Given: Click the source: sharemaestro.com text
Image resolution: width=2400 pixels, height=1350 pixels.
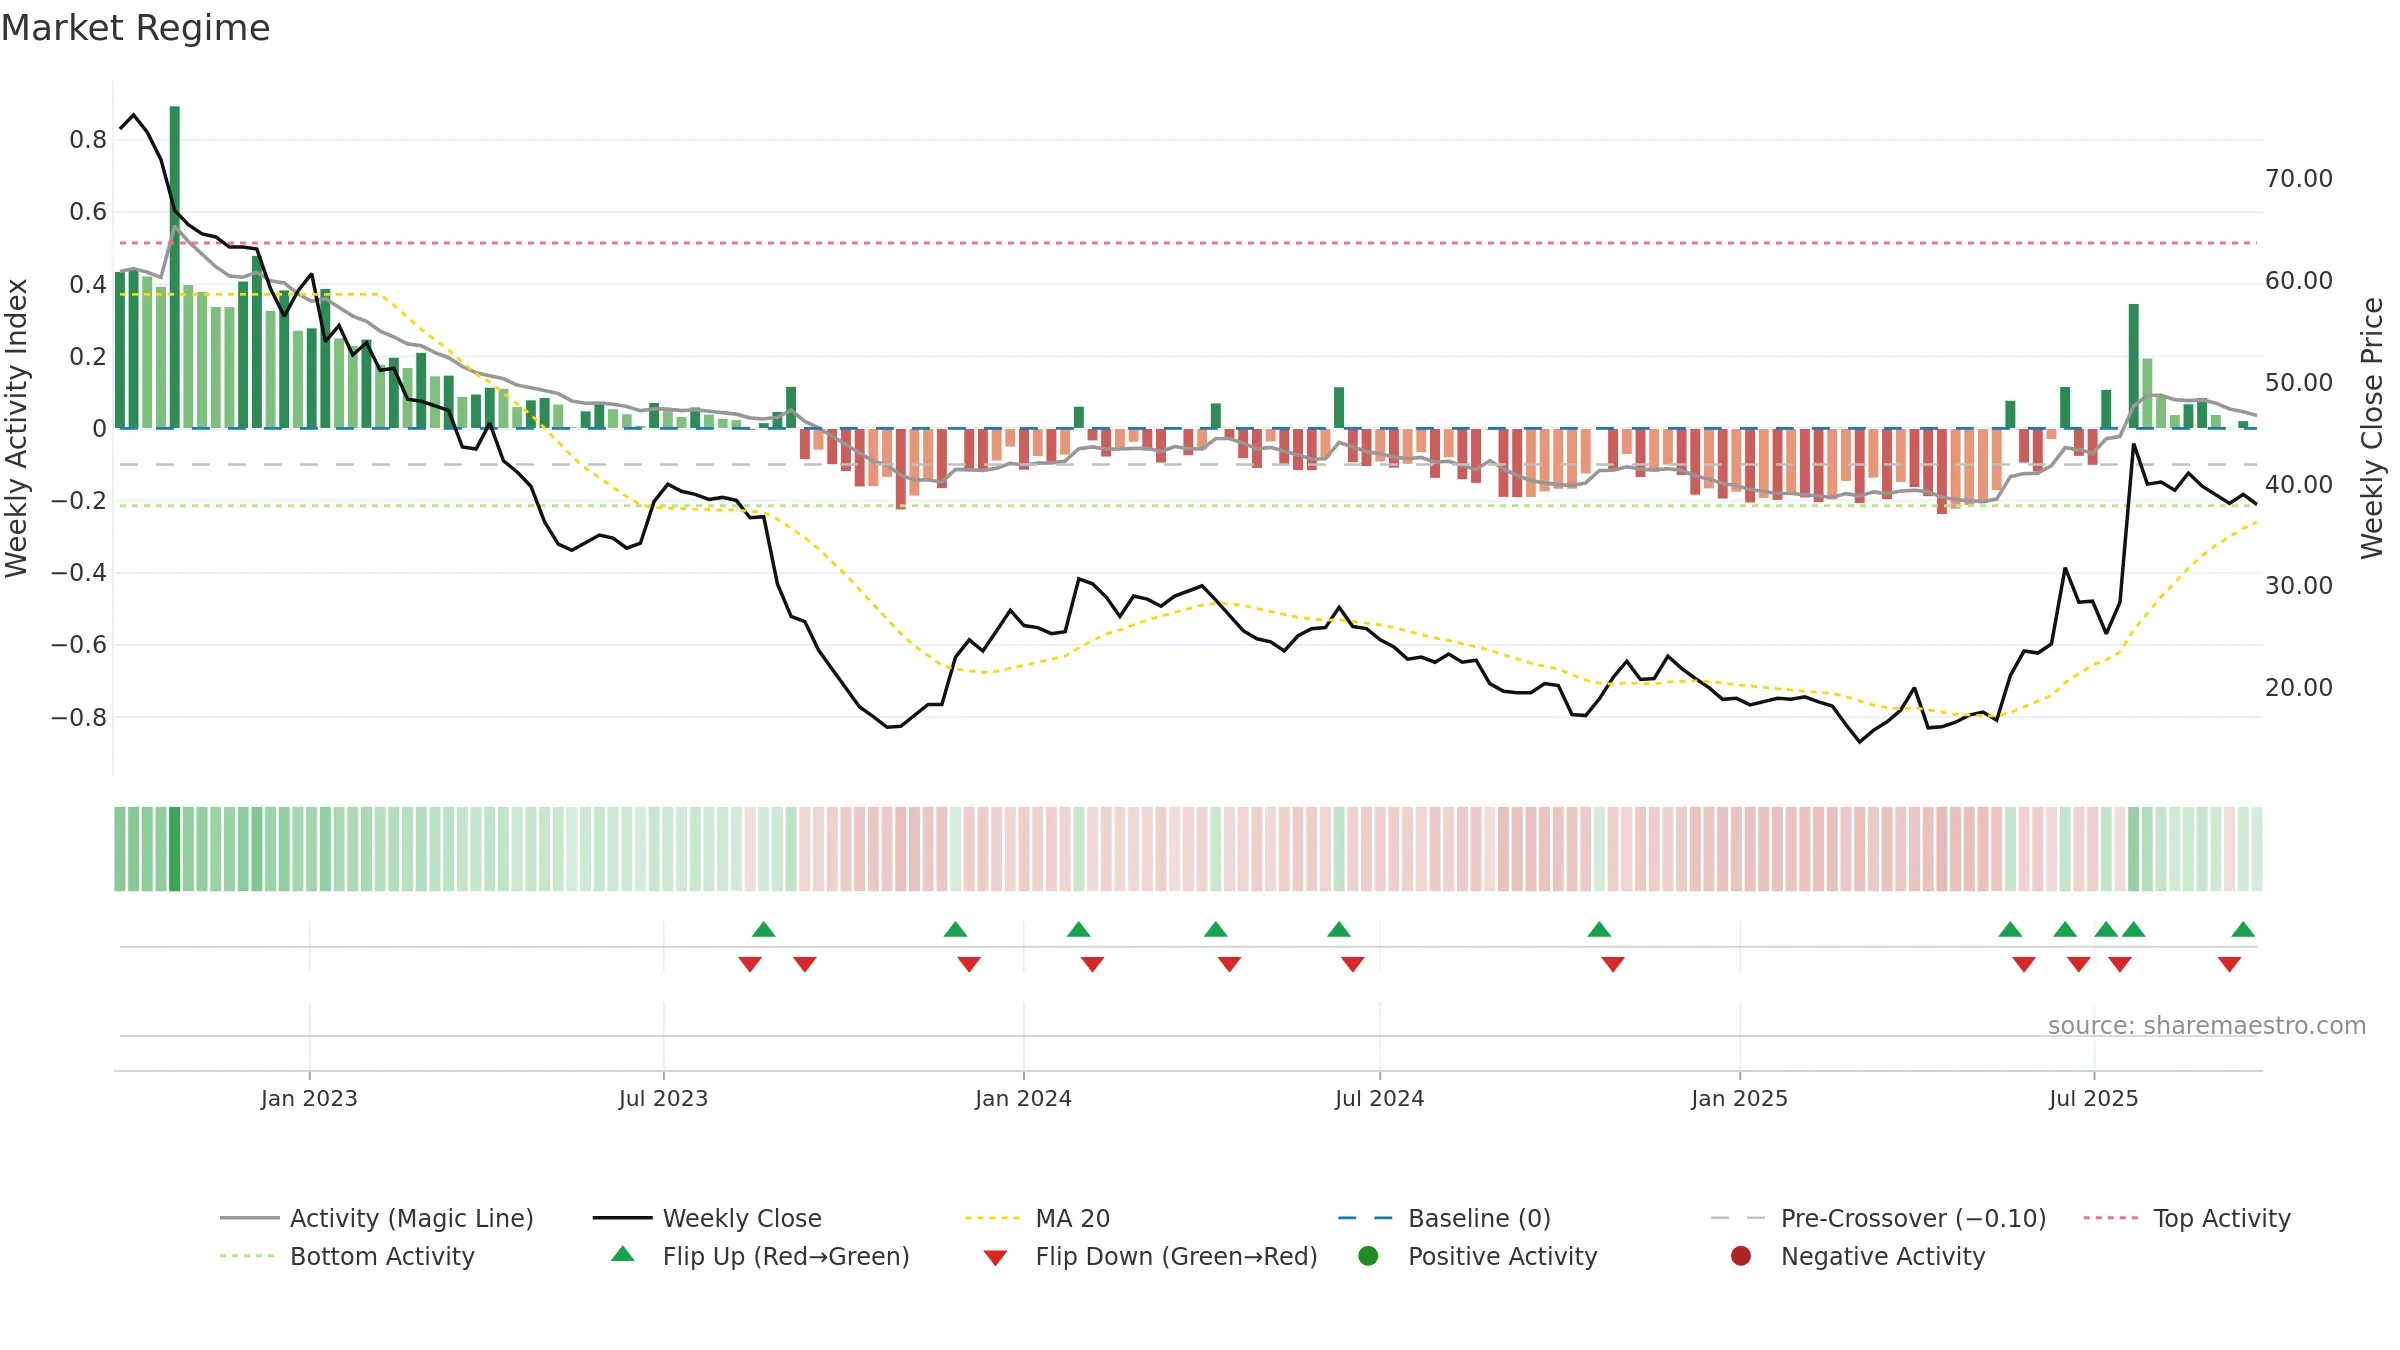Looking at the screenshot, I should click(x=2207, y=1026).
